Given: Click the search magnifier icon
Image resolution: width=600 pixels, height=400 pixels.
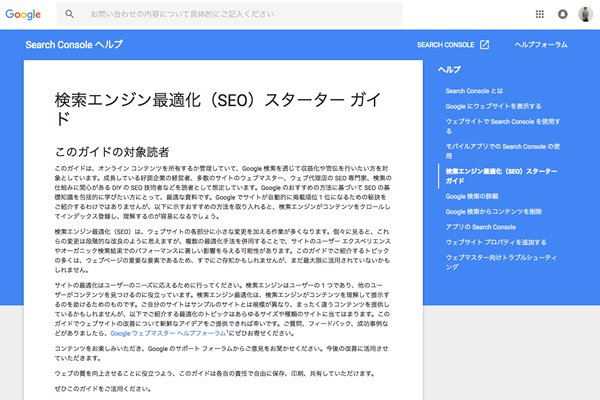Looking at the screenshot, I should pos(69,14).
